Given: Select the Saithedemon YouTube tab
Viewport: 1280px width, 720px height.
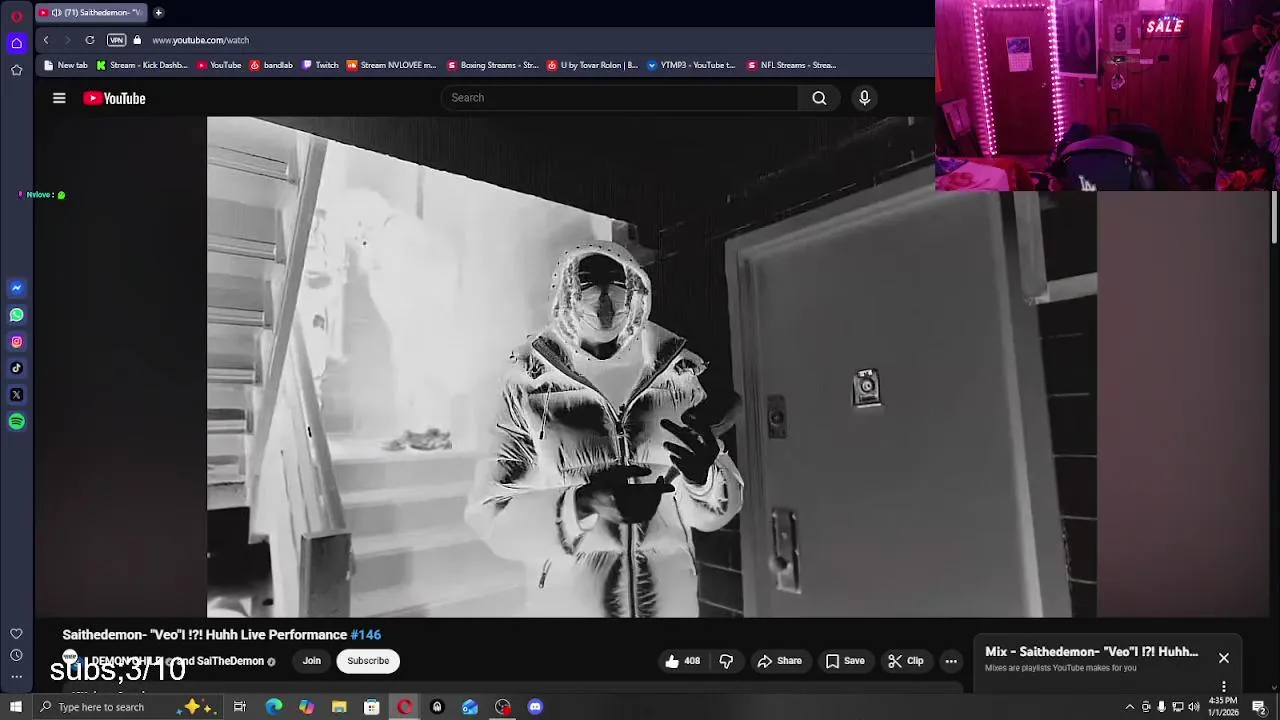Looking at the screenshot, I should coord(90,13).
